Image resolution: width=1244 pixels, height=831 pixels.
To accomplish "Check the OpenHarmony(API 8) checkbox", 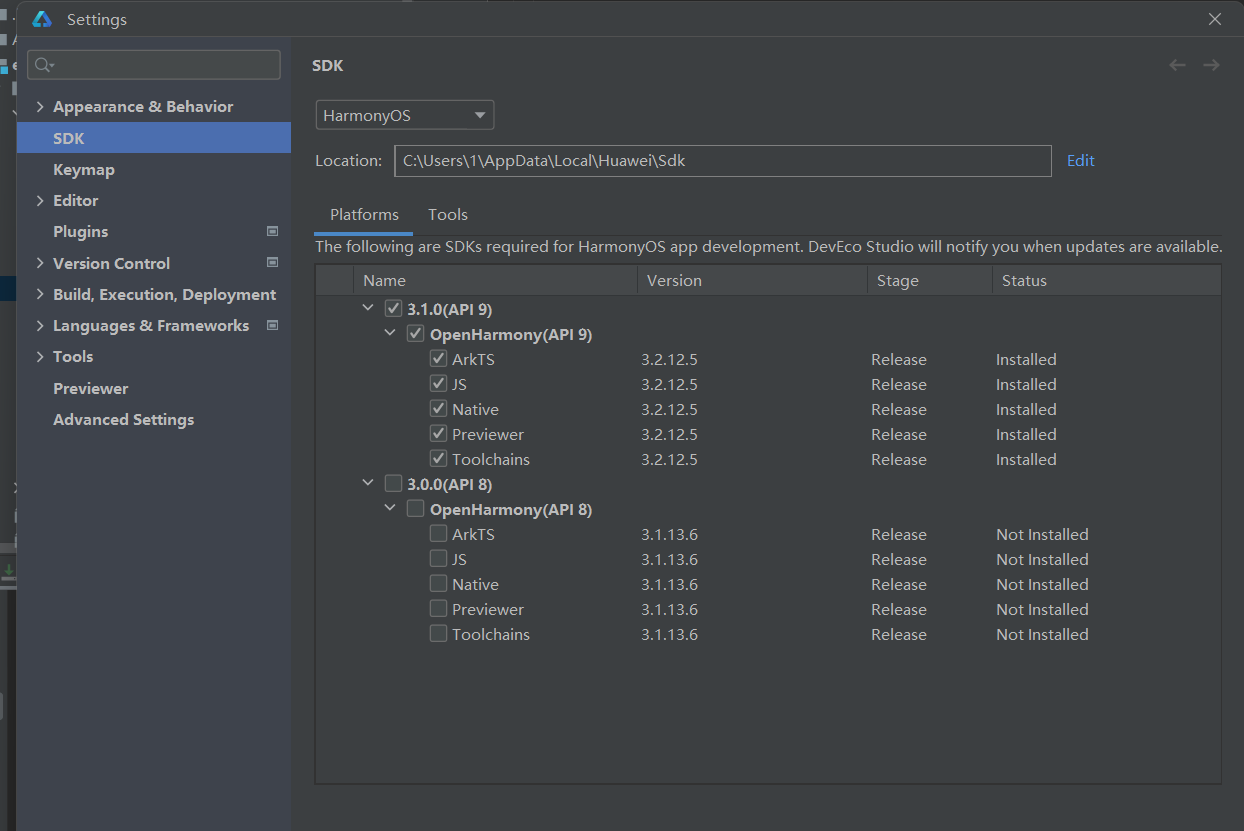I will click(415, 509).
